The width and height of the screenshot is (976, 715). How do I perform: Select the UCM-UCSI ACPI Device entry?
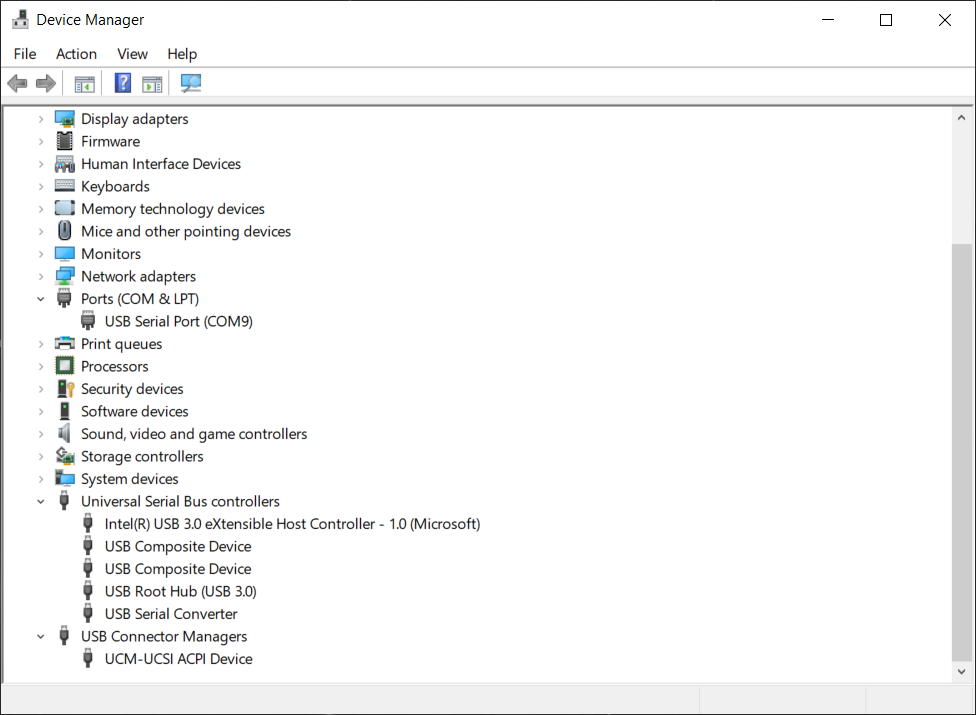[x=179, y=658]
